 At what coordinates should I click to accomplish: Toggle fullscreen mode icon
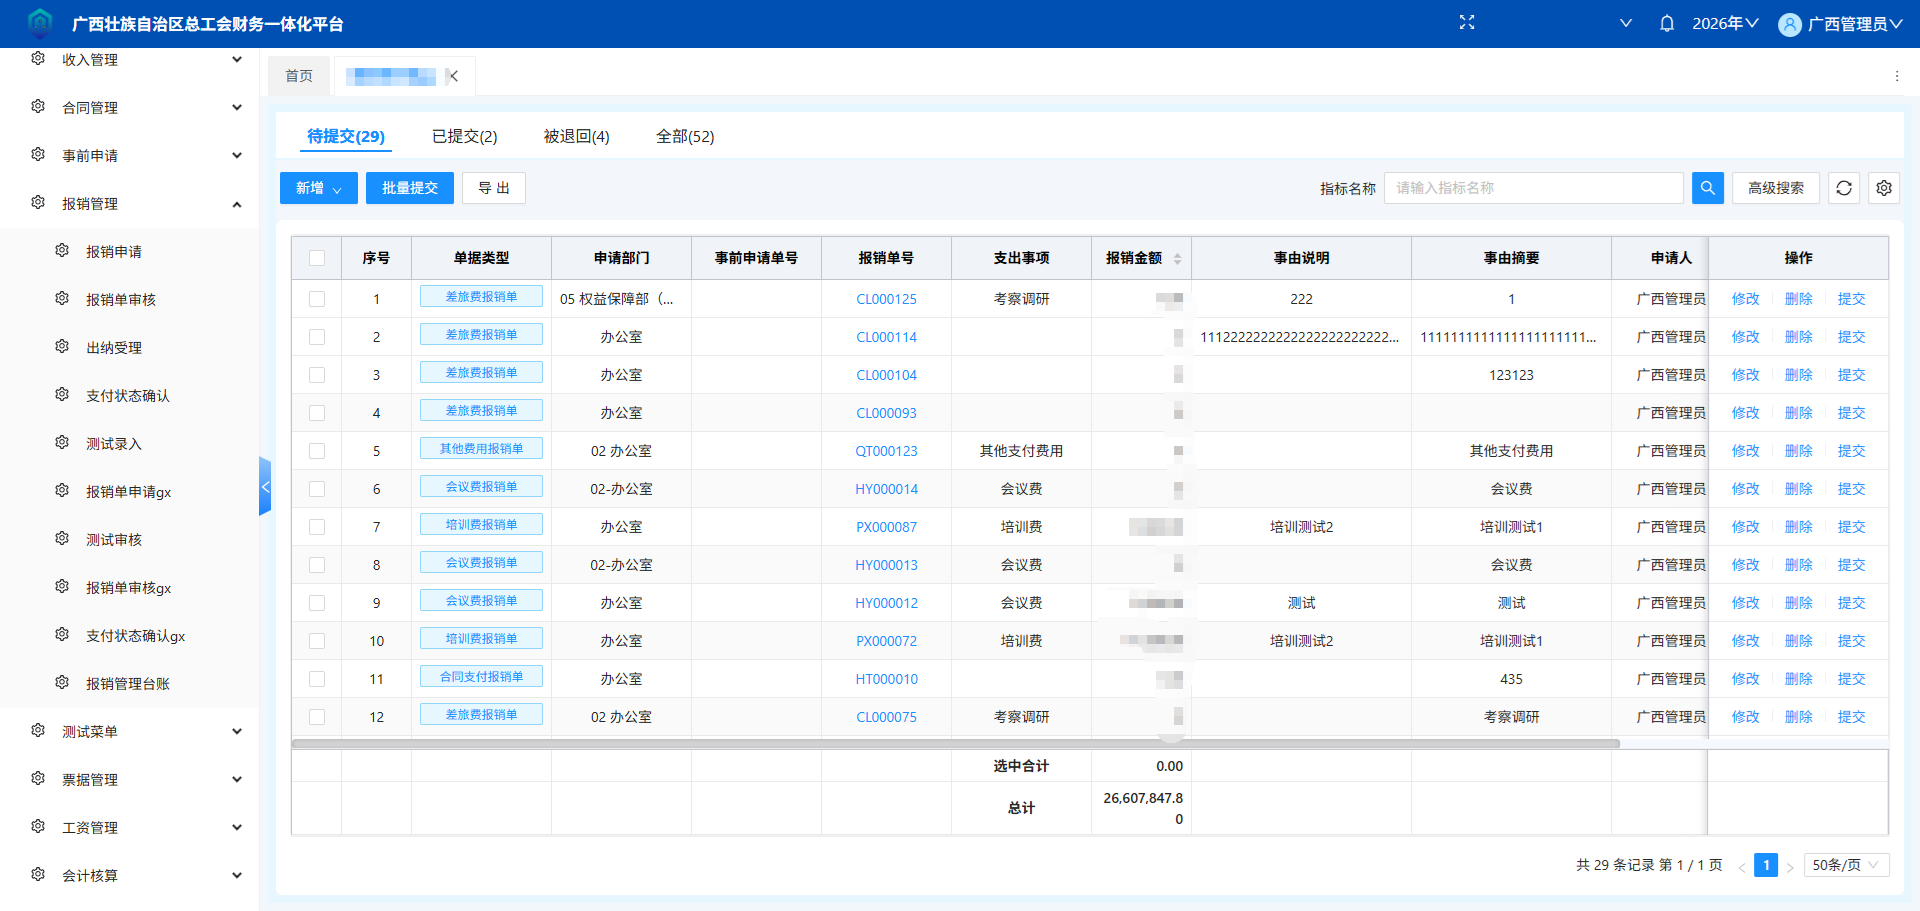pyautogui.click(x=1467, y=22)
